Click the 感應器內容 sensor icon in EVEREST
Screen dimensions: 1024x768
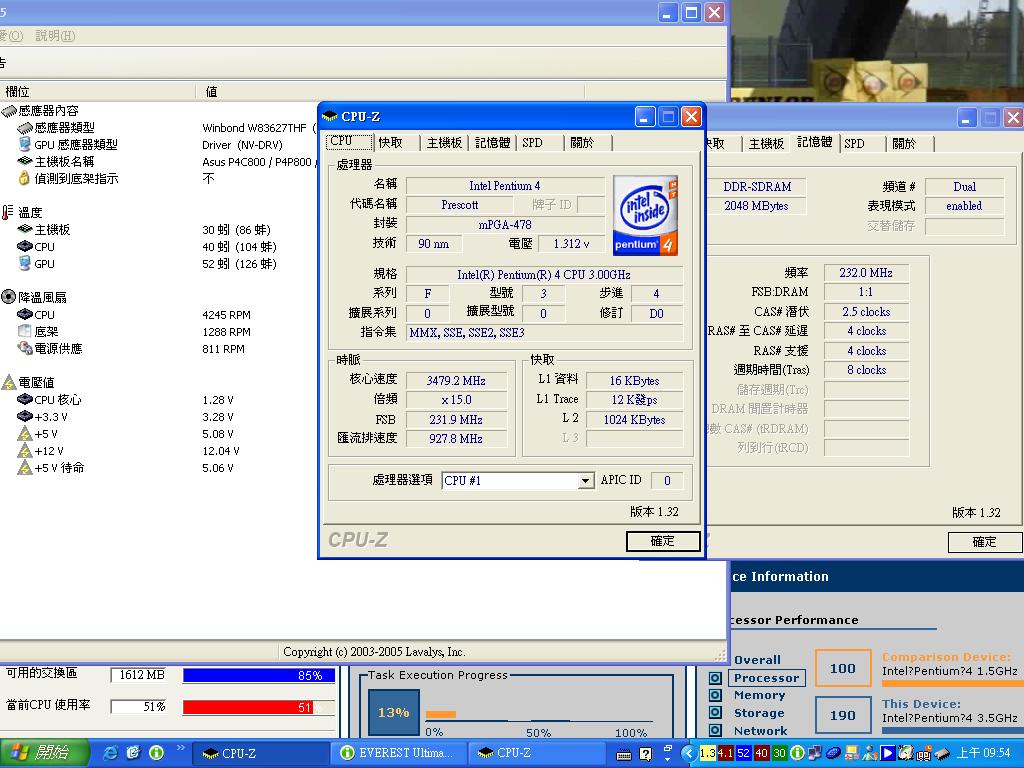click(9, 111)
